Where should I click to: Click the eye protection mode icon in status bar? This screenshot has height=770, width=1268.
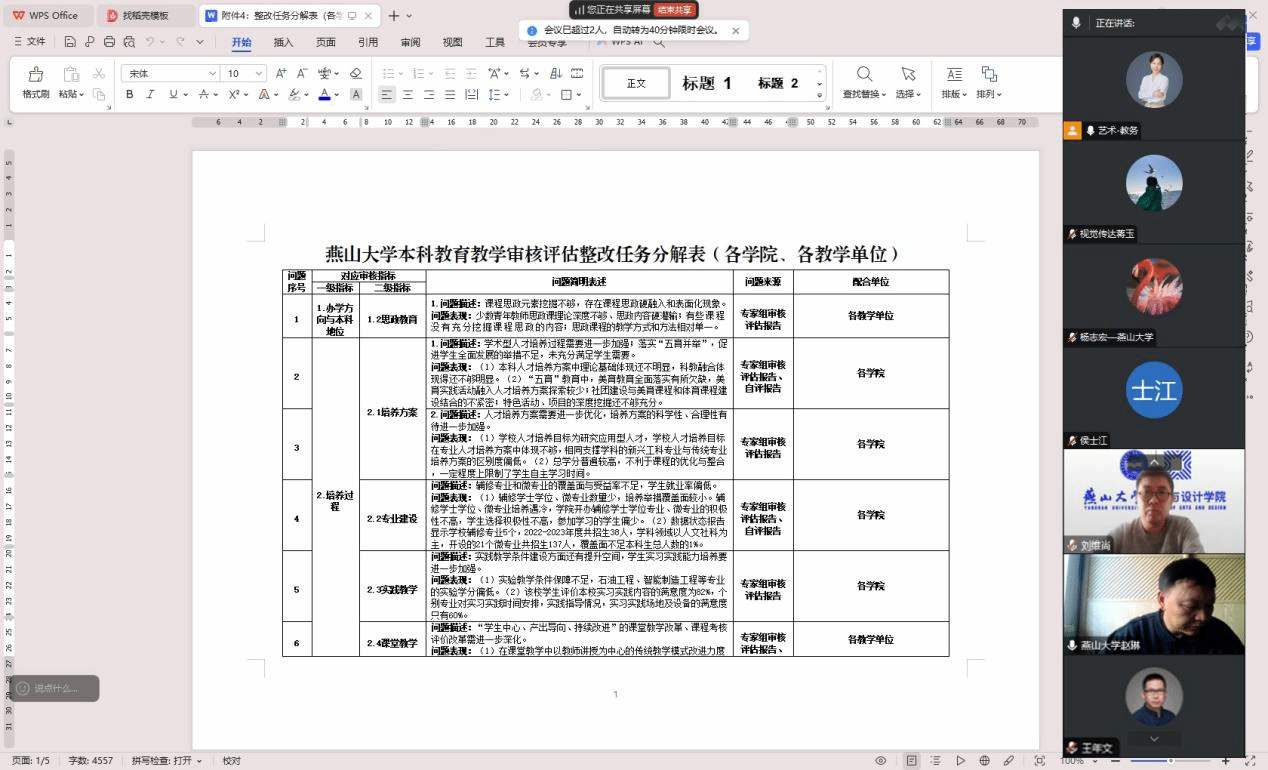(881, 761)
